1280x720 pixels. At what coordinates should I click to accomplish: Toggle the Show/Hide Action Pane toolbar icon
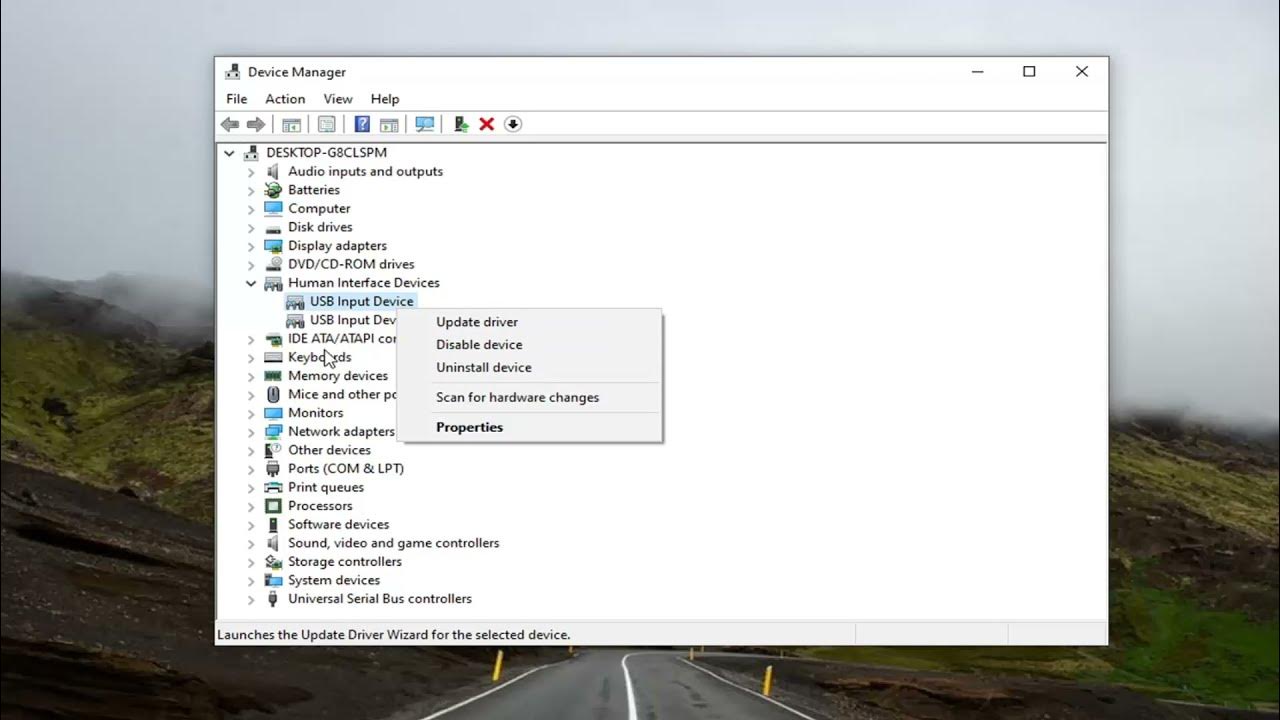click(x=389, y=124)
